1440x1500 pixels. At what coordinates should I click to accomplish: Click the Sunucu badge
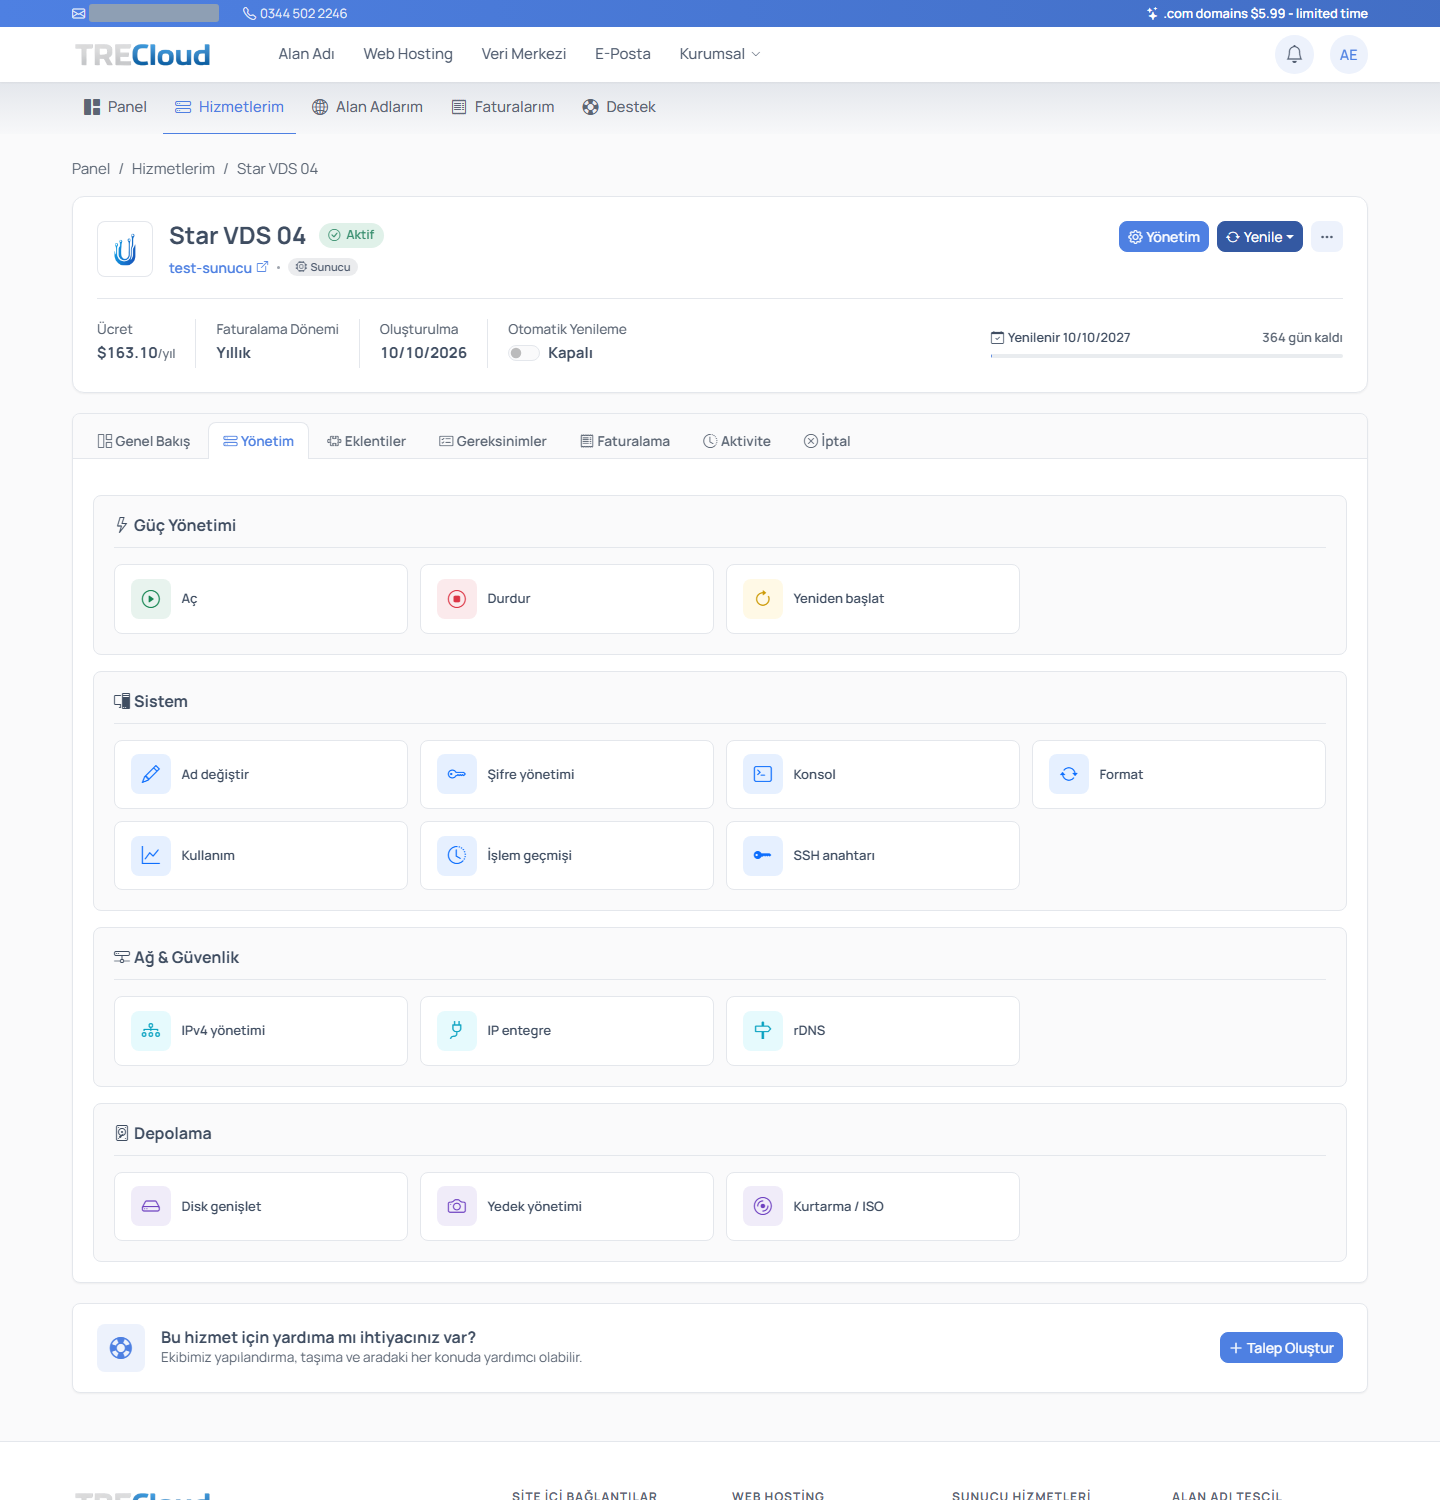point(323,267)
